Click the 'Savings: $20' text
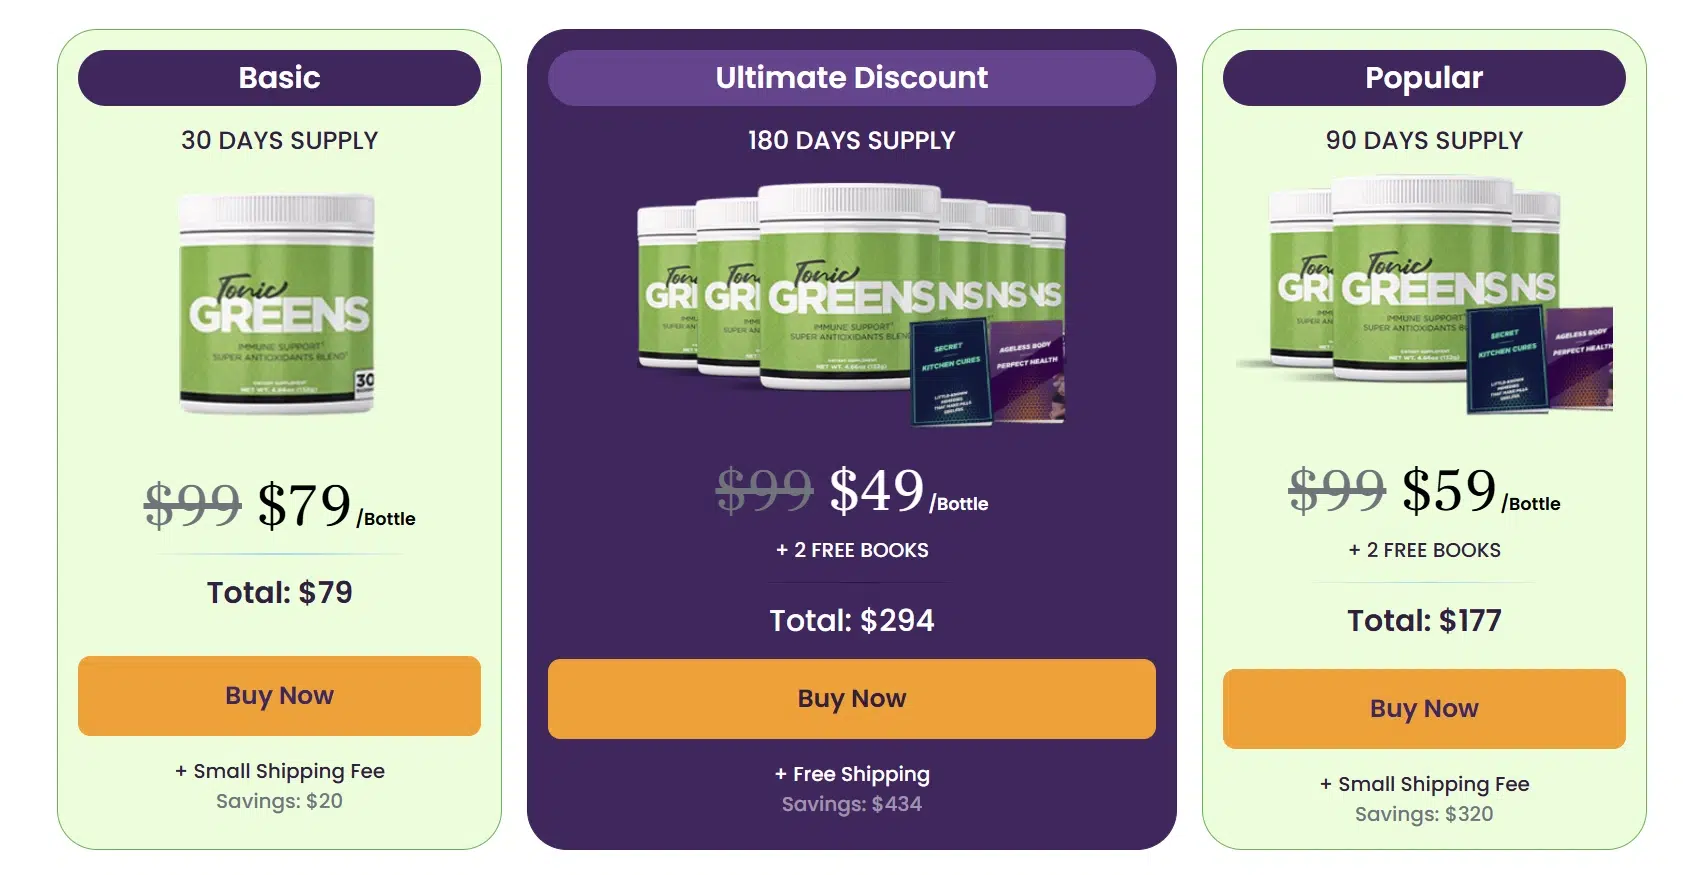 (x=279, y=801)
